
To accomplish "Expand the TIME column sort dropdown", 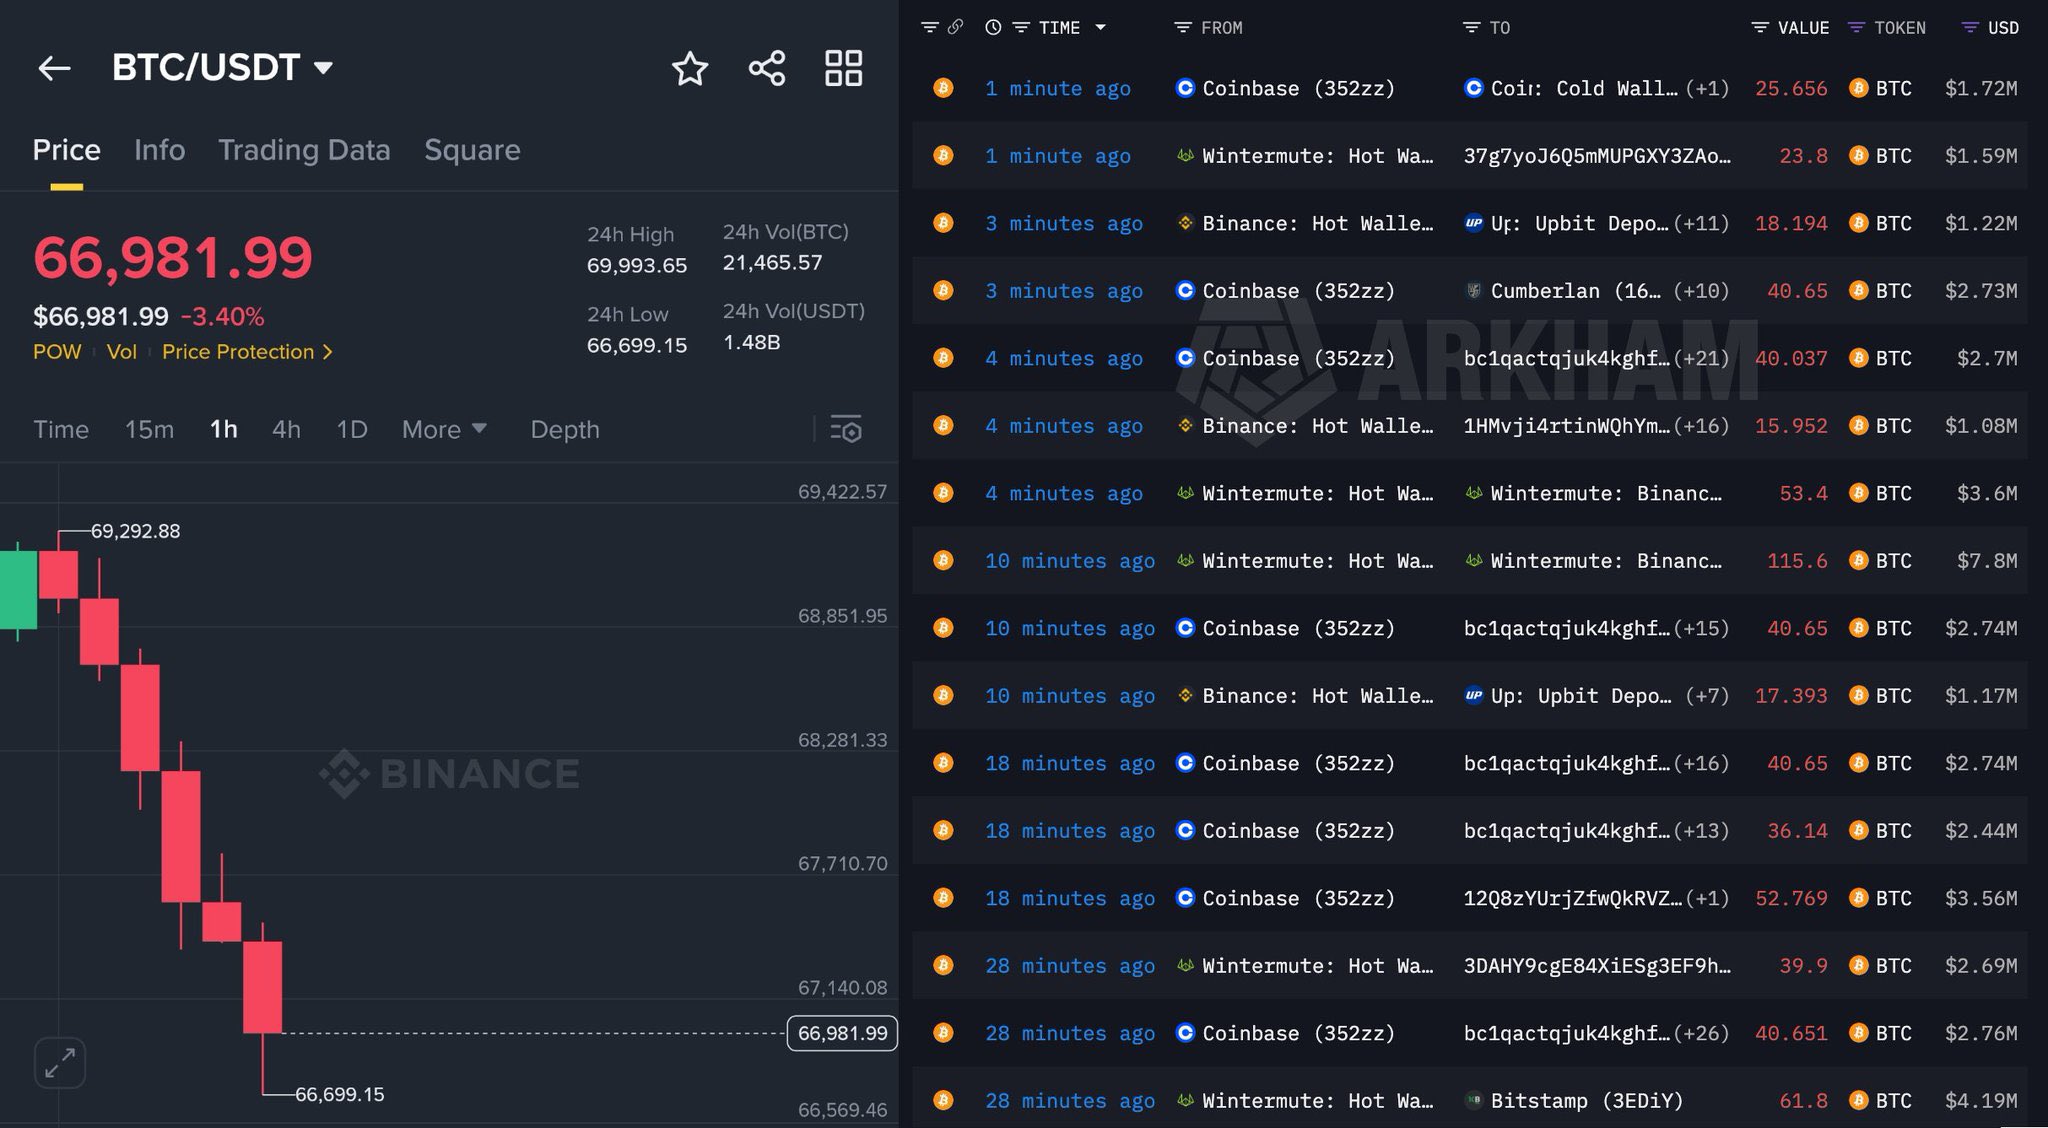I will (x=1102, y=27).
